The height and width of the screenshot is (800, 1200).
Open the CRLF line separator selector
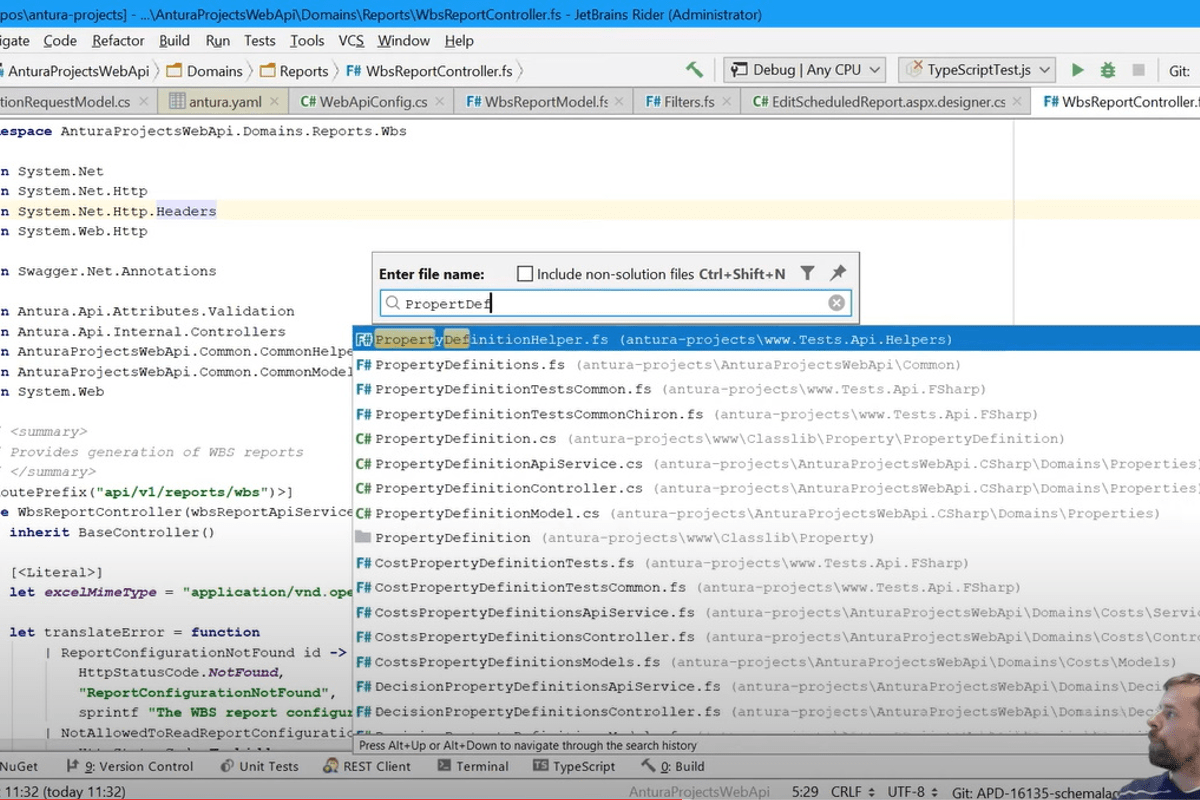852,791
